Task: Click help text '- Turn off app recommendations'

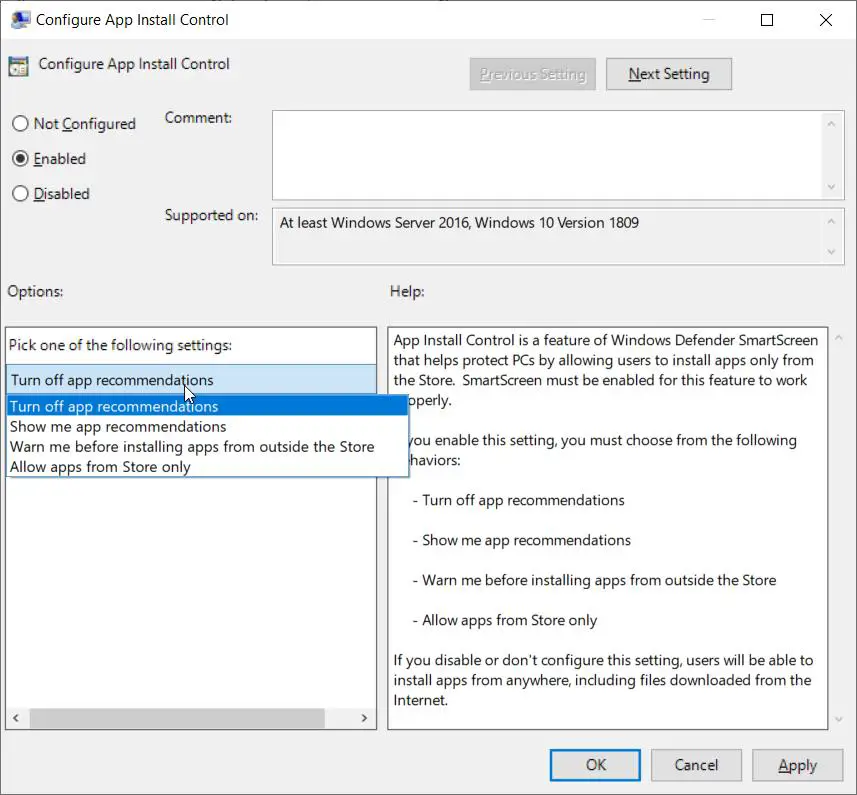Action: [x=518, y=500]
